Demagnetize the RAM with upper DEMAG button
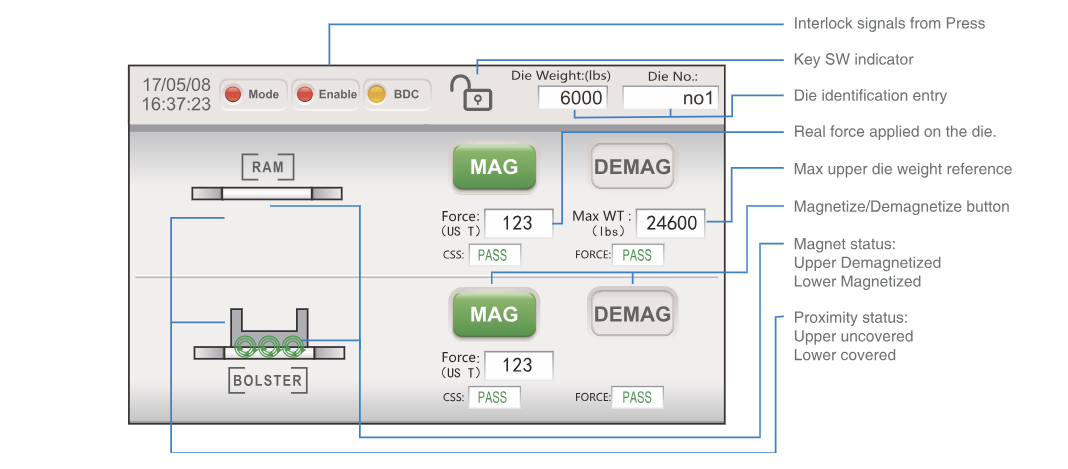 coord(633,167)
